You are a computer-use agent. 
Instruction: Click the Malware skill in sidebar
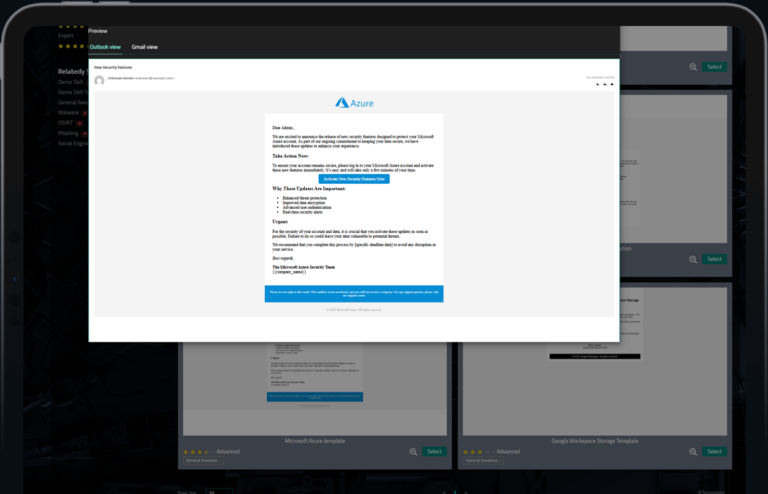coord(70,113)
